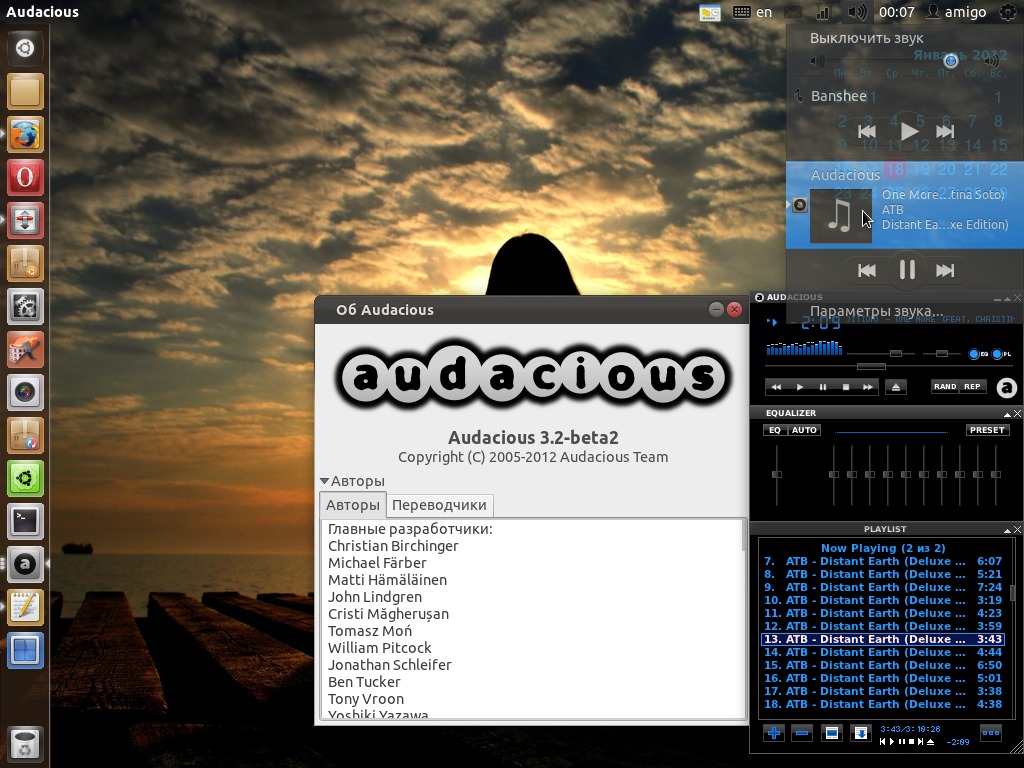The image size is (1024, 768).
Task: Open the volume indicator in top panel
Action: (x=857, y=12)
